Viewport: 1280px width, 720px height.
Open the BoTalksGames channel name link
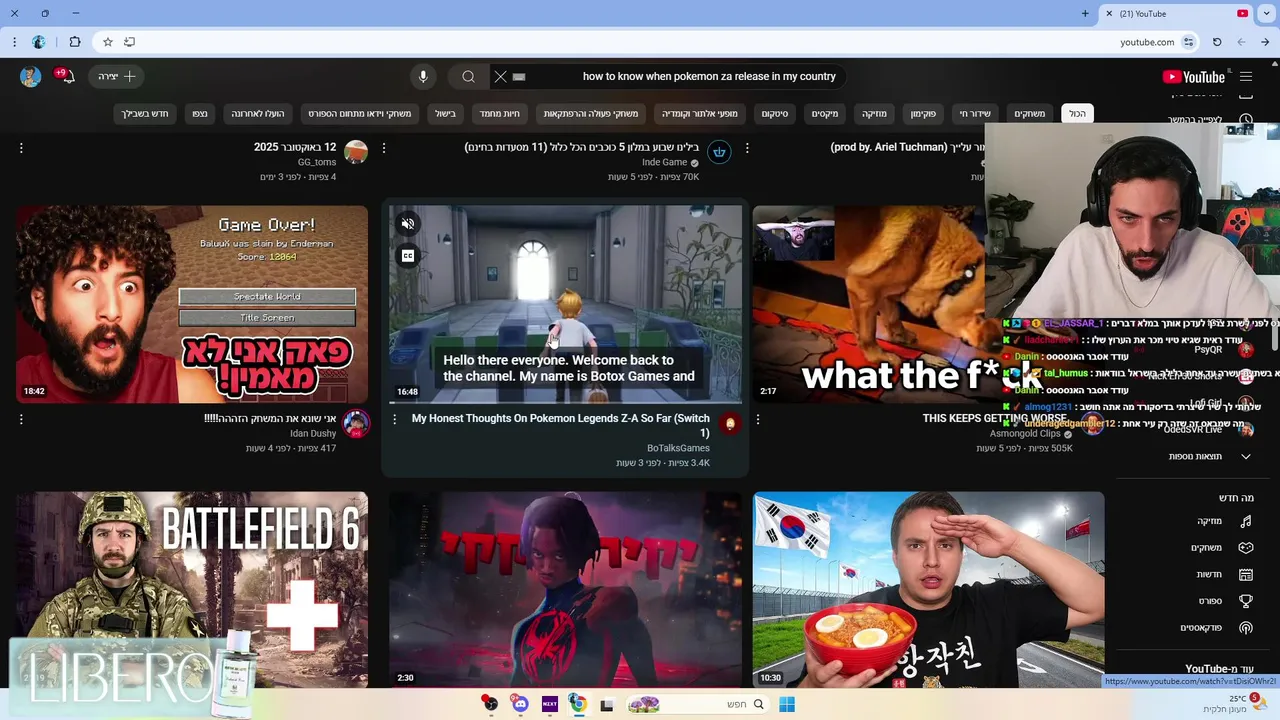(x=678, y=448)
